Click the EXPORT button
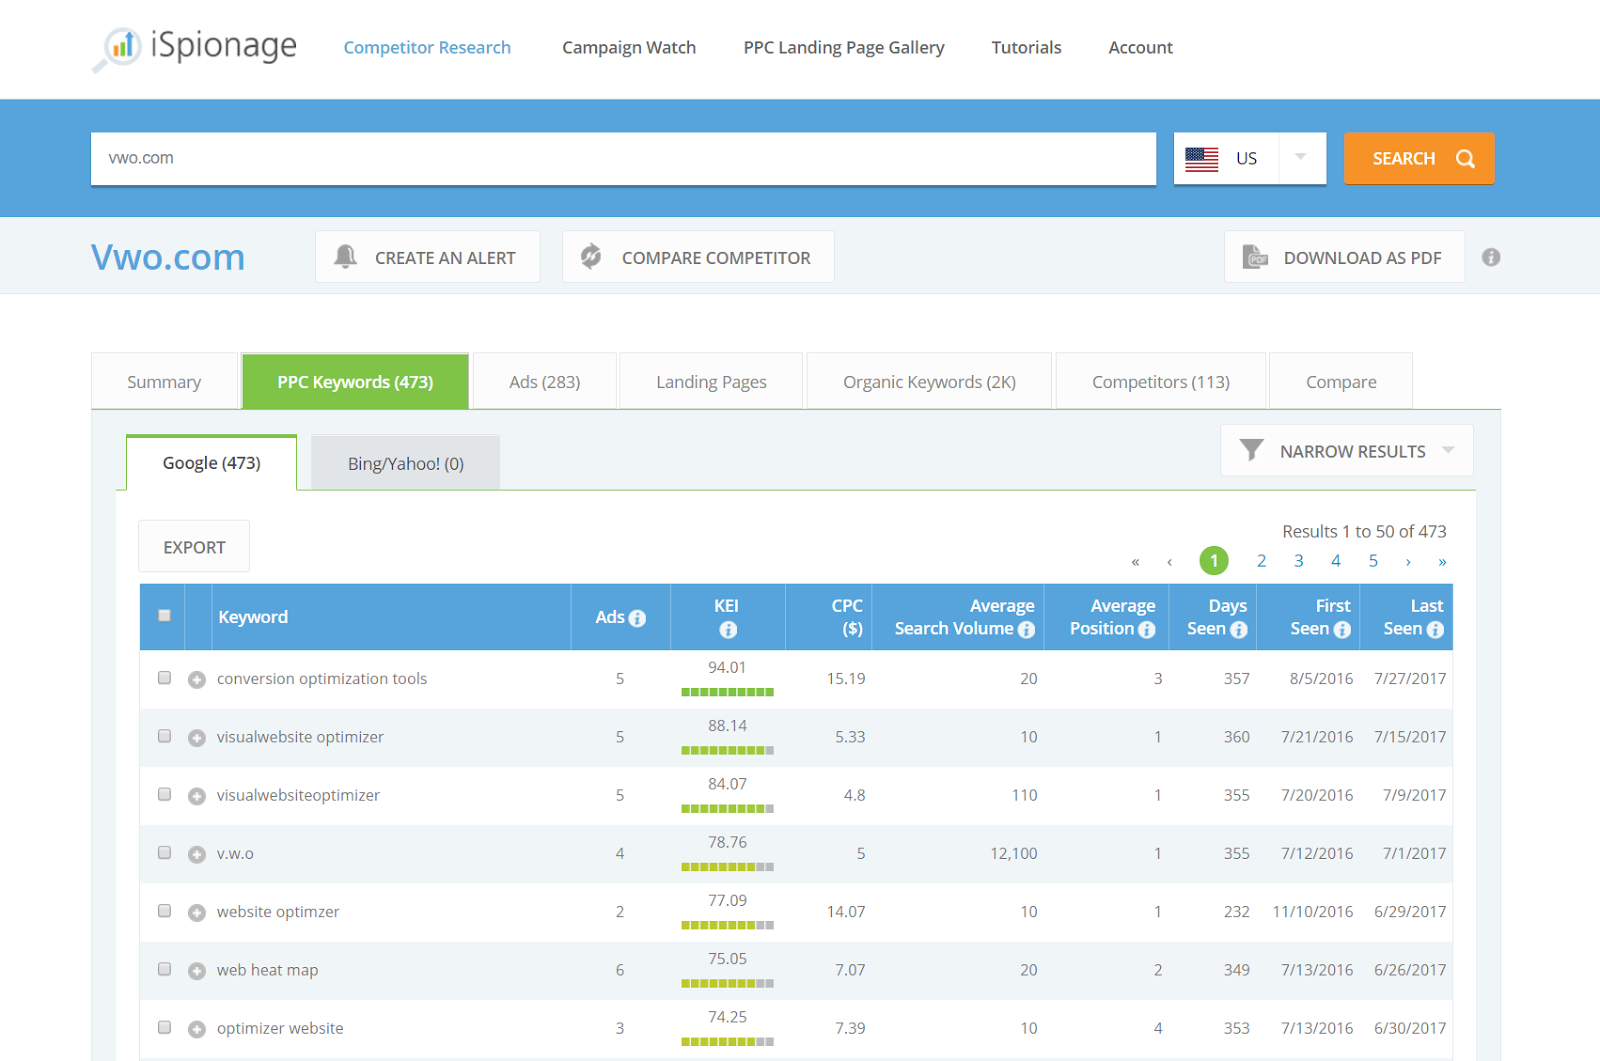This screenshot has width=1600, height=1061. point(194,547)
